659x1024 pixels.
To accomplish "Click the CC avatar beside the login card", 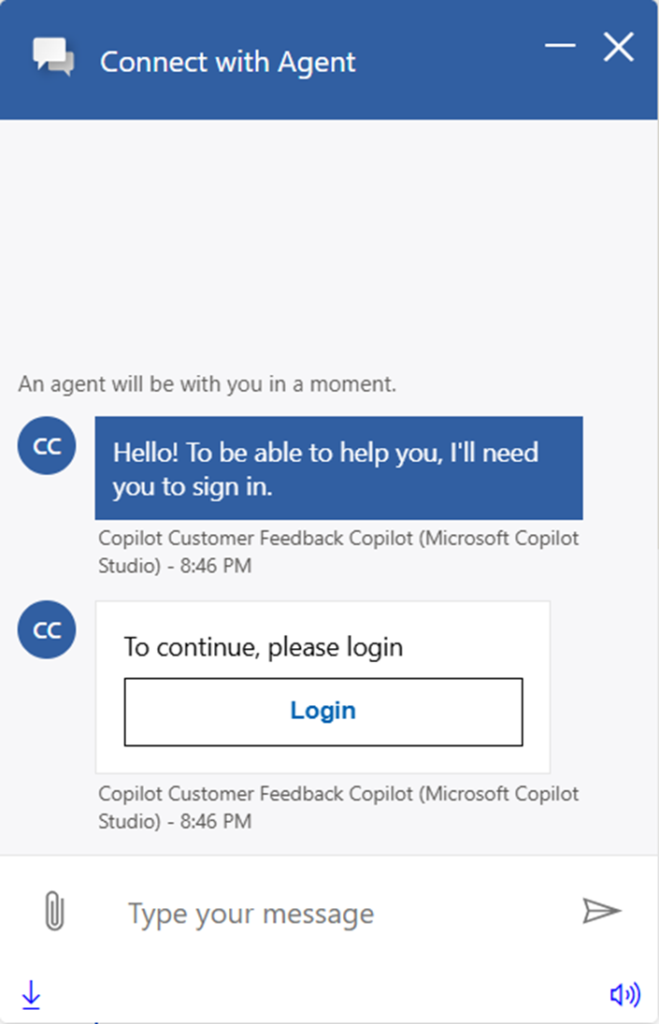I will click(47, 630).
